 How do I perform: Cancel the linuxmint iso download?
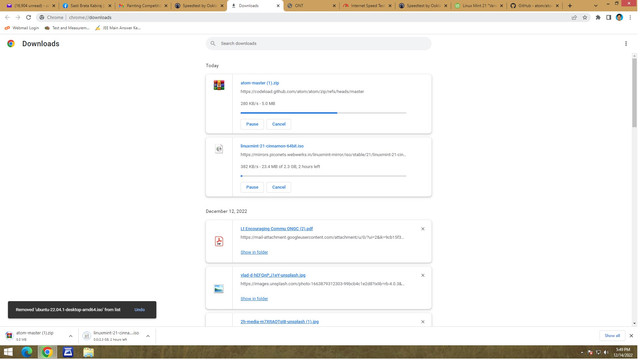[279, 187]
